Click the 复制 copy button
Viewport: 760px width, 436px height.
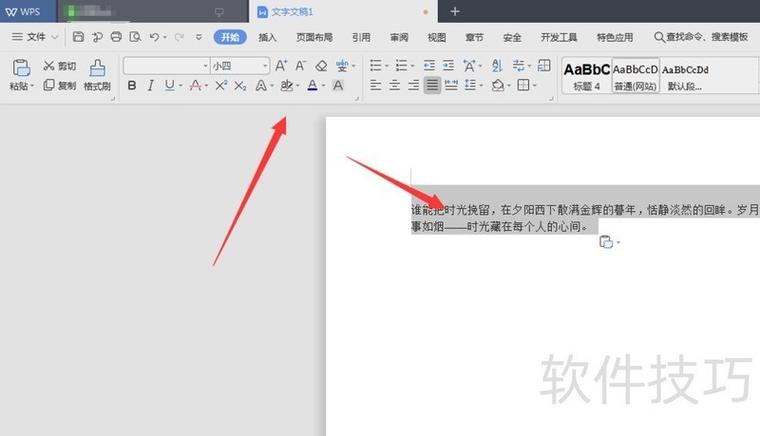60,86
